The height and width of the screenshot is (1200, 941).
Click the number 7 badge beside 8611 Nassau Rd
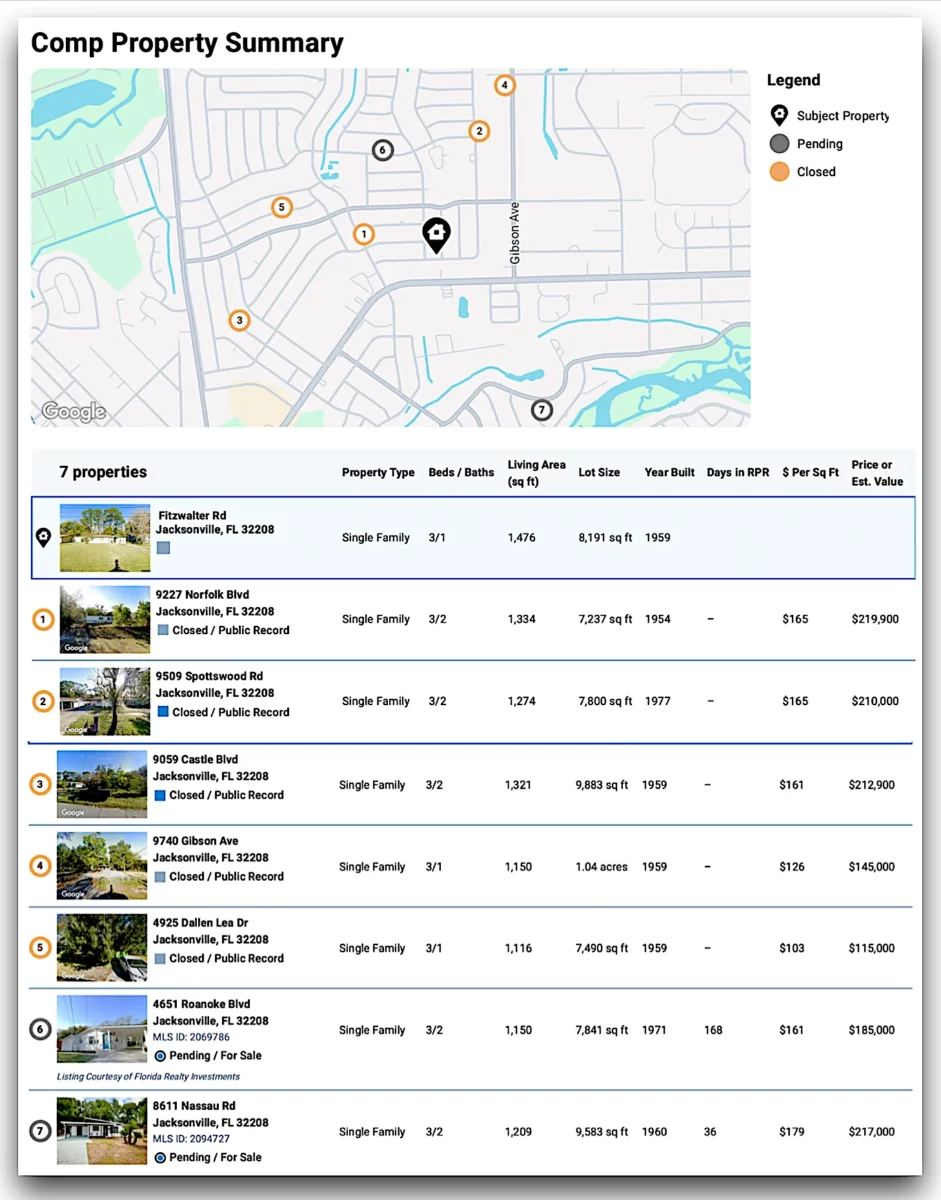(40, 1132)
